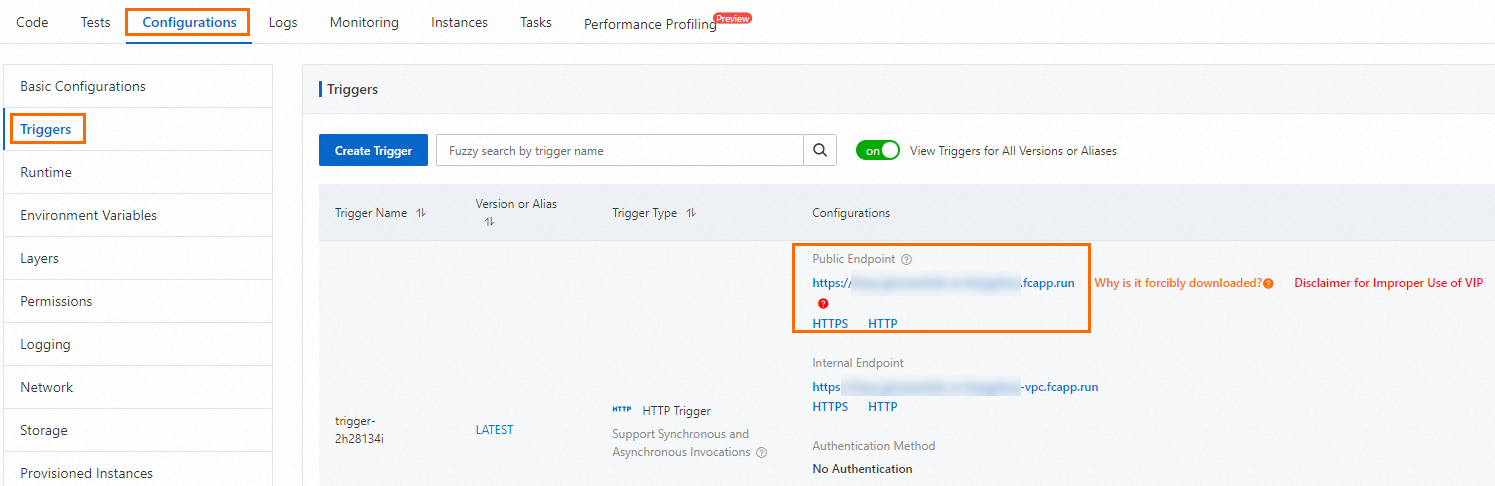This screenshot has height=486, width=1495.
Task: Open the Performance Profiling tab
Action: point(650,24)
